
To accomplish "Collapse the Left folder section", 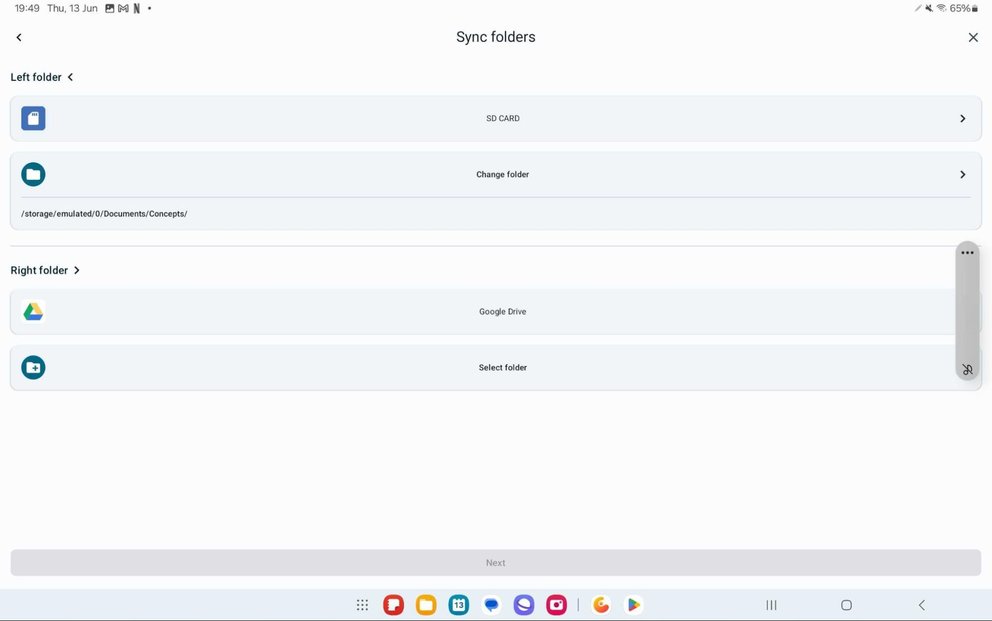I will (x=70, y=76).
